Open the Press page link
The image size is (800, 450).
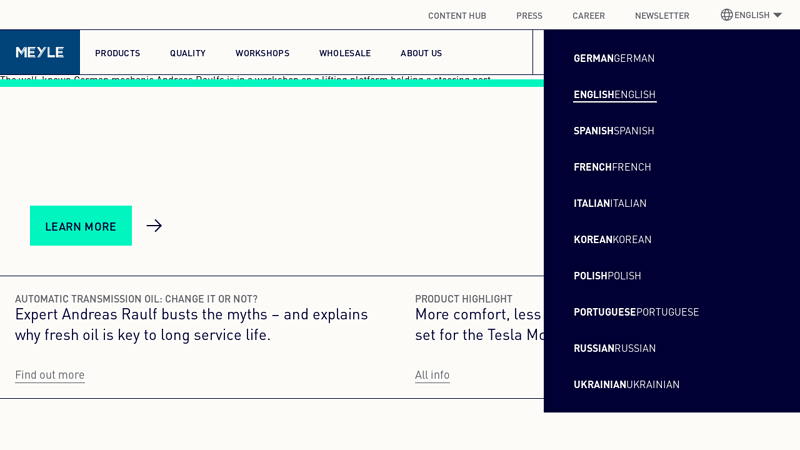point(529,15)
